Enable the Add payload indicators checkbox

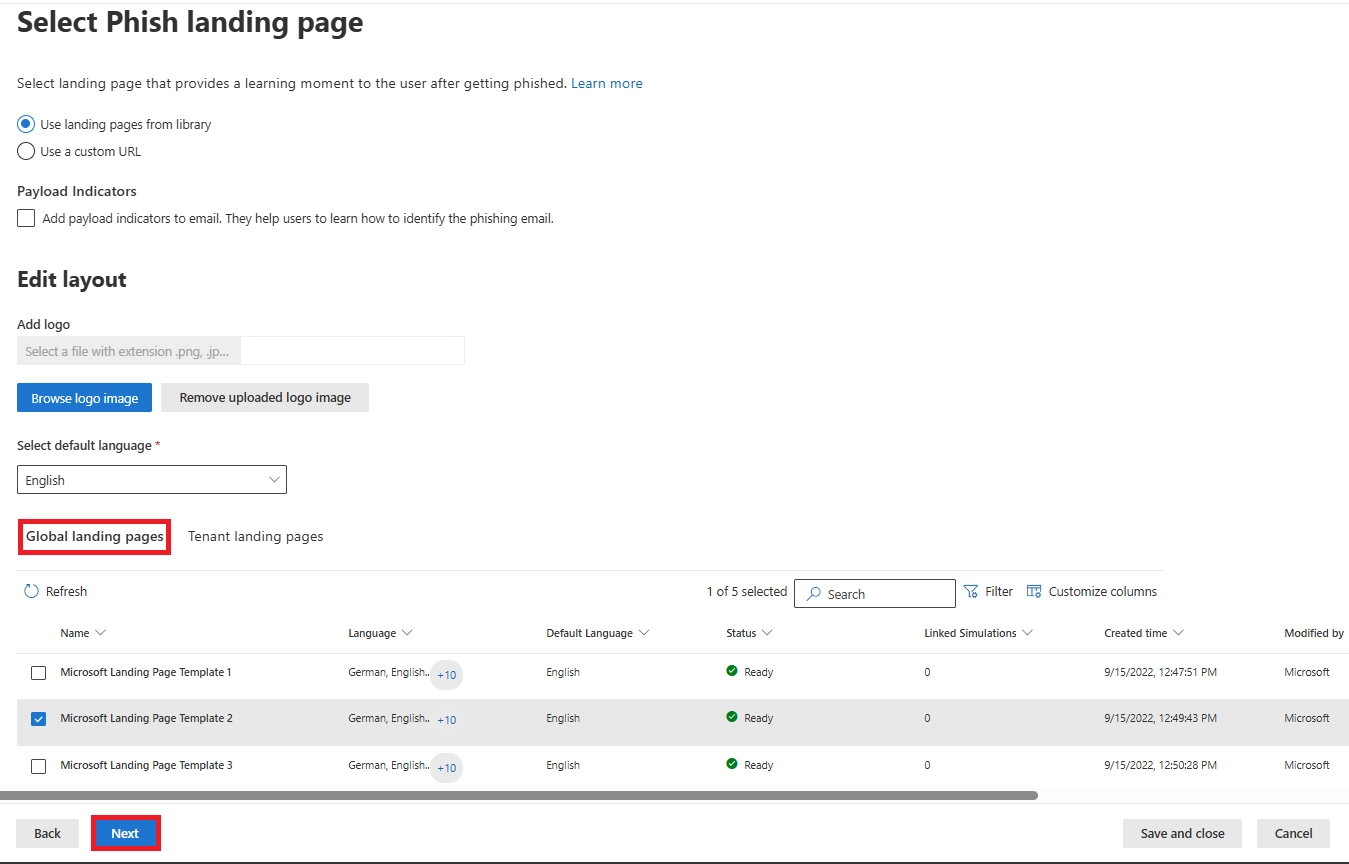coord(25,218)
